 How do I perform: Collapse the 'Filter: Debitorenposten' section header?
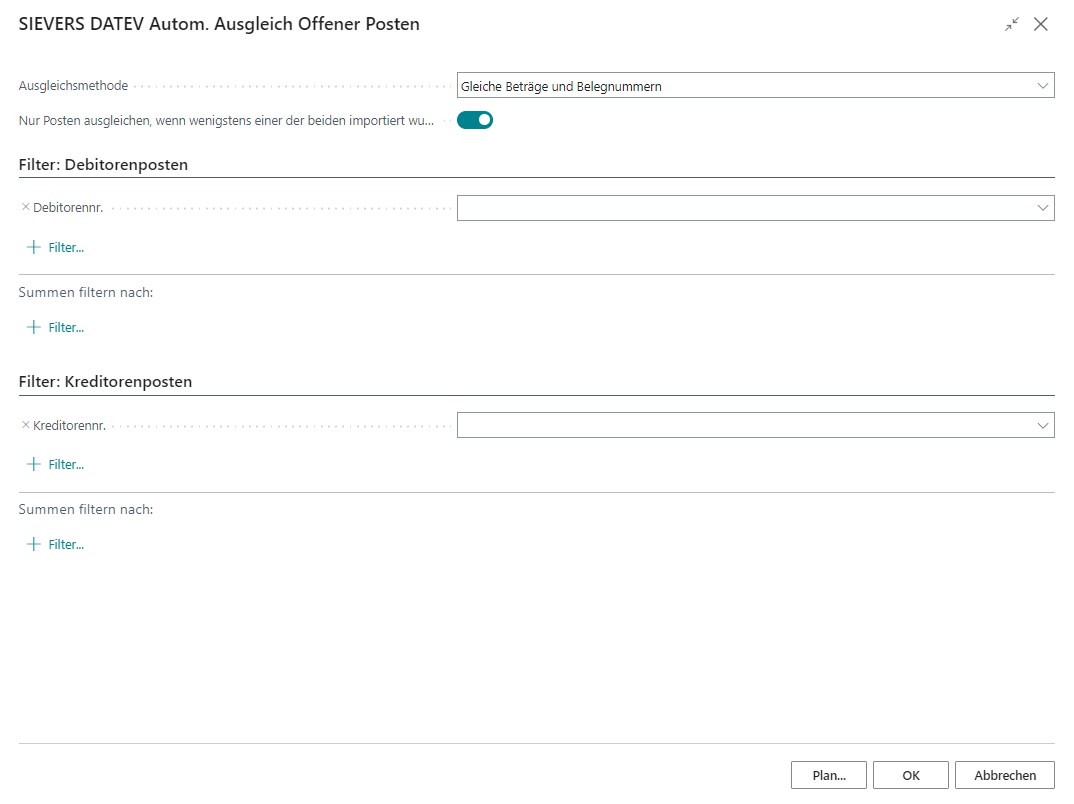pyautogui.click(x=103, y=165)
